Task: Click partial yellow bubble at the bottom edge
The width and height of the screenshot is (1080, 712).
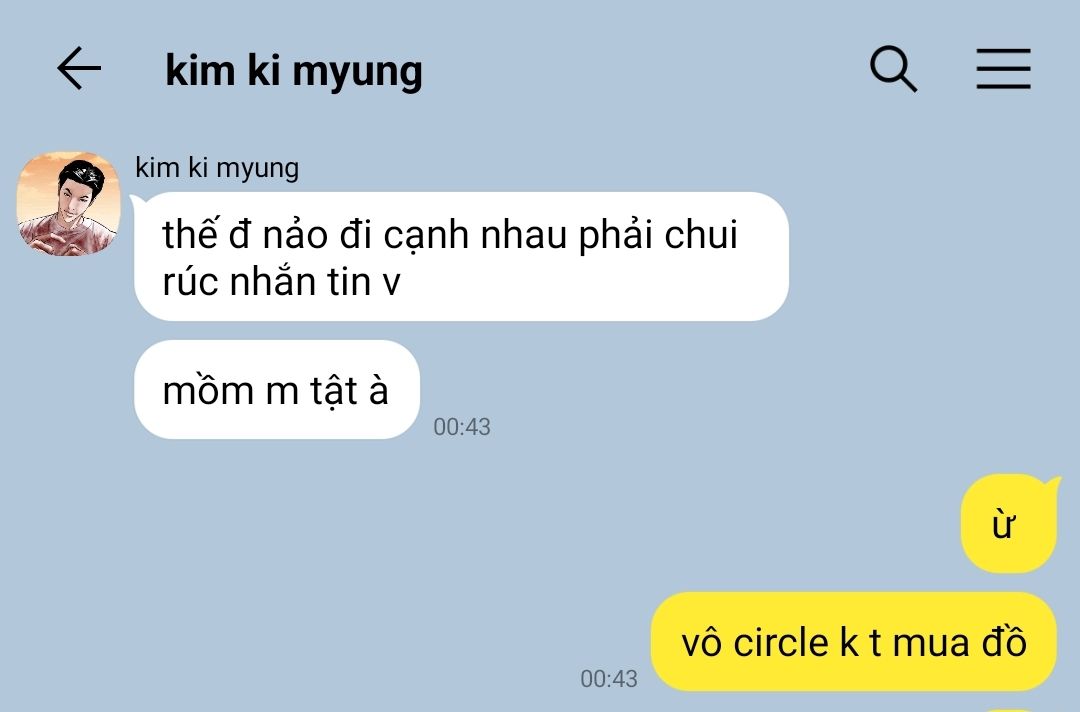Action: coord(1009,710)
